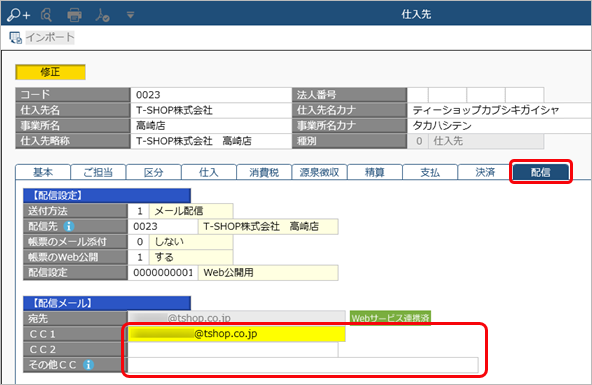Select the 配信 tab
Viewport: 592px width, 385px height.
pos(541,172)
